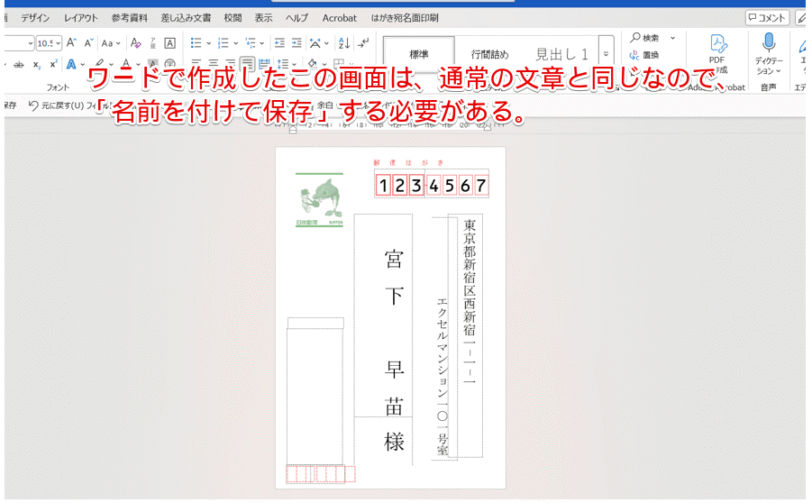This screenshot has width=812, height=503.
Task: Shrink font size with the smaller A icon
Action: coord(89,43)
